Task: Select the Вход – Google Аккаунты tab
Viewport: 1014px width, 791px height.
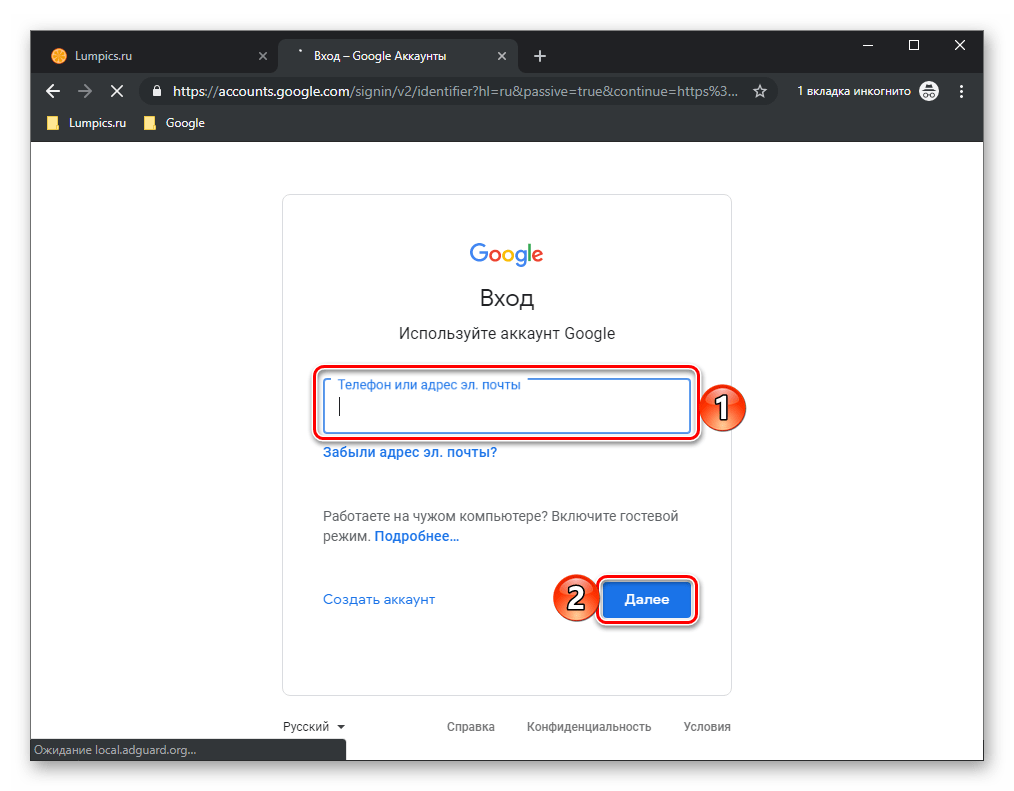Action: [398, 56]
